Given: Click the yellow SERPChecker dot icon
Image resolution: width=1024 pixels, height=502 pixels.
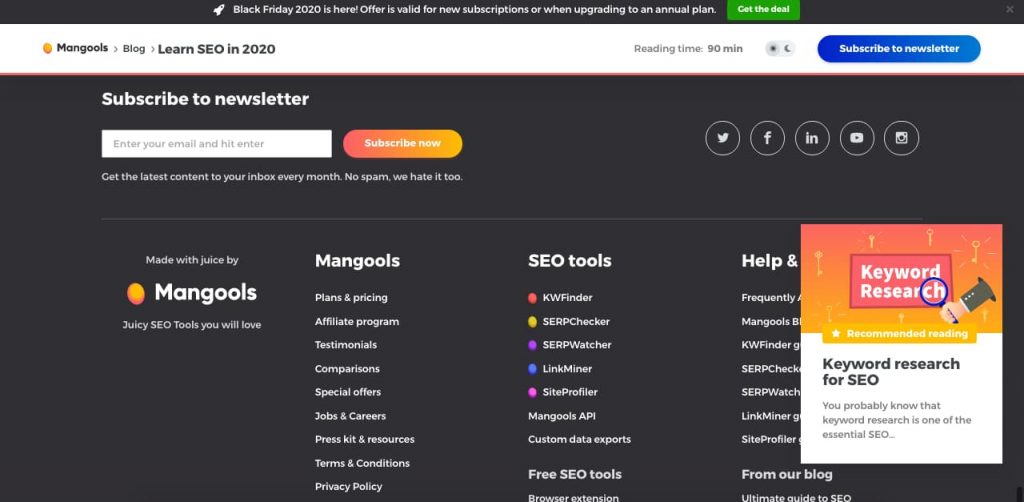Looking at the screenshot, I should pyautogui.click(x=532, y=322).
